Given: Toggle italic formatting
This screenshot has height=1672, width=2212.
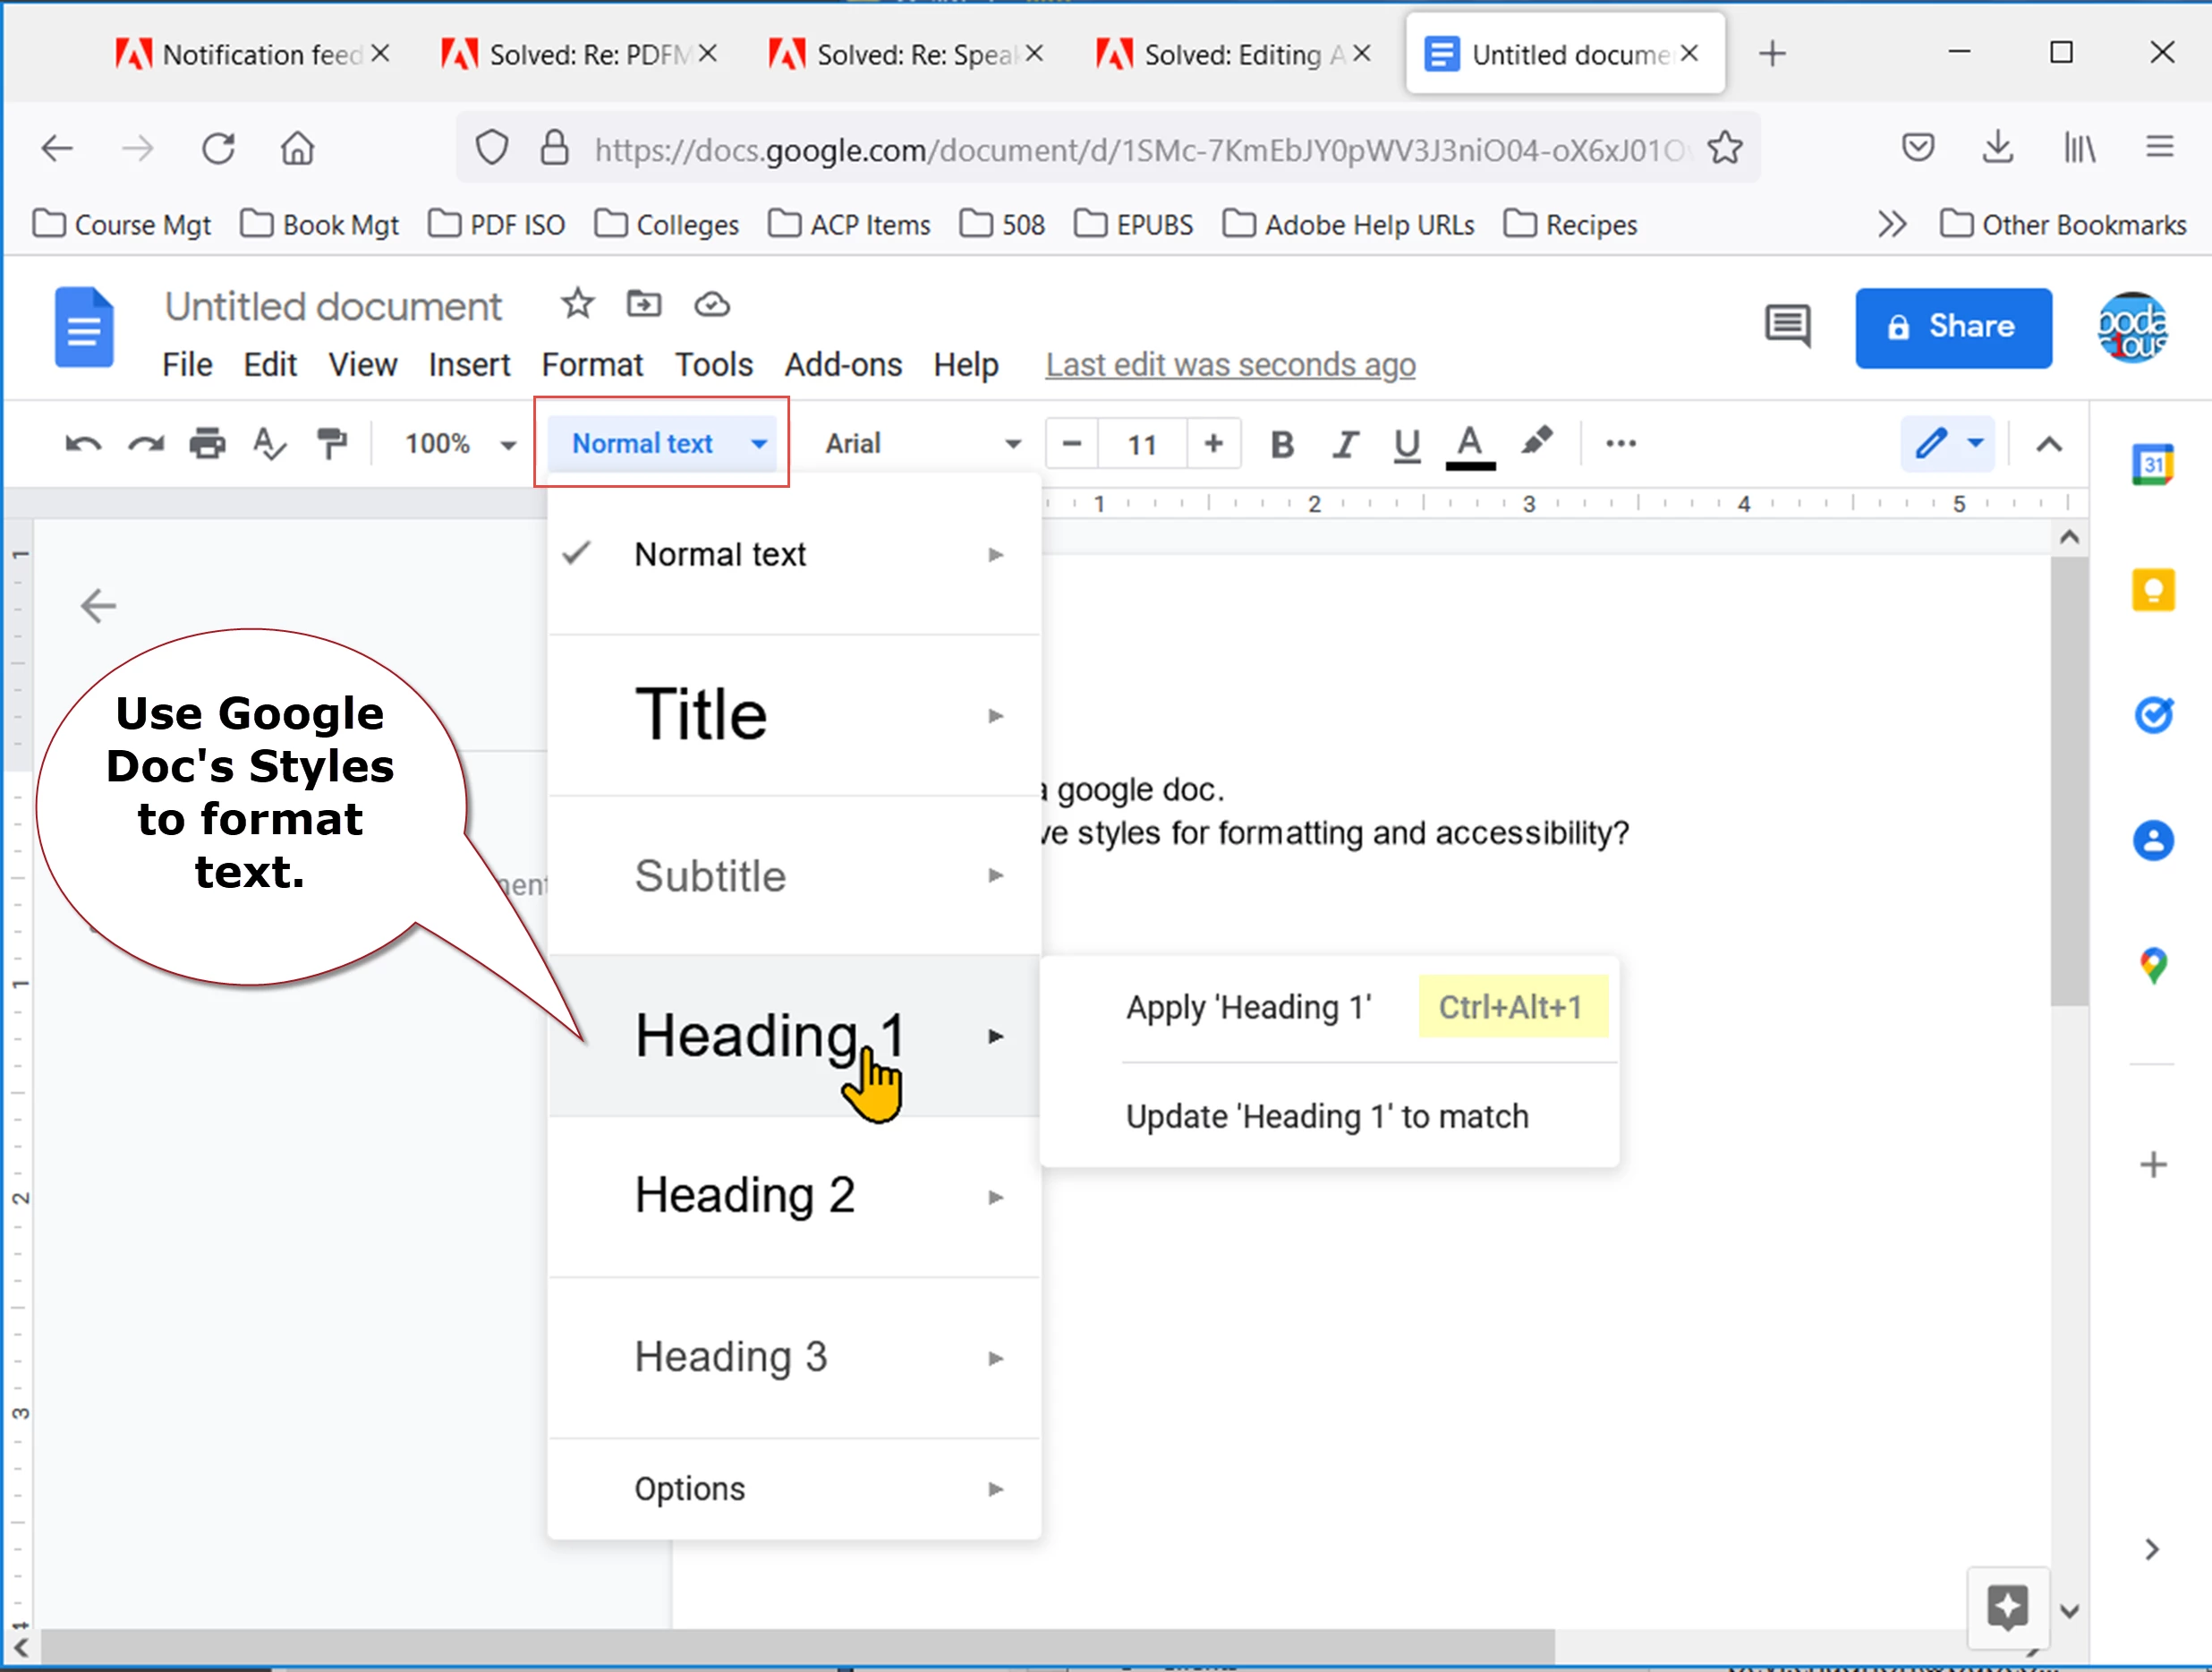Looking at the screenshot, I should click(1345, 444).
